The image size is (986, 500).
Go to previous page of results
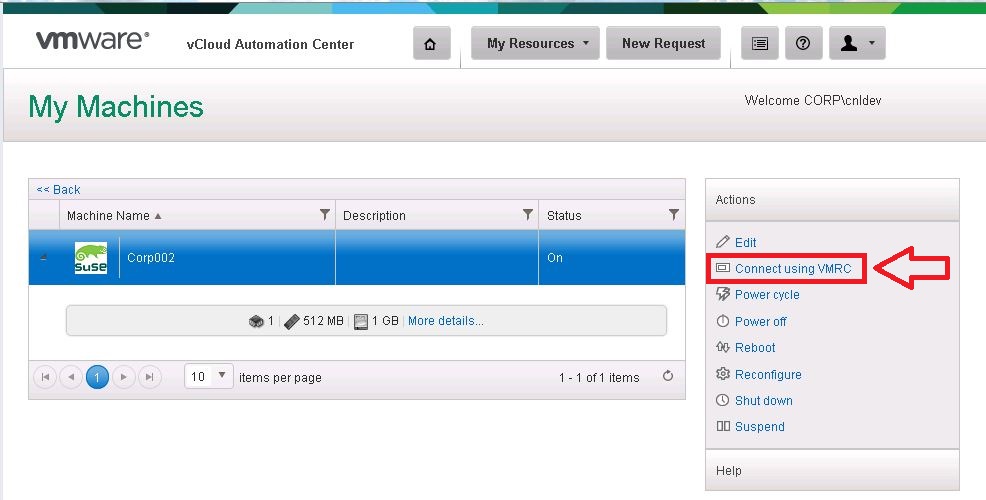pos(71,377)
